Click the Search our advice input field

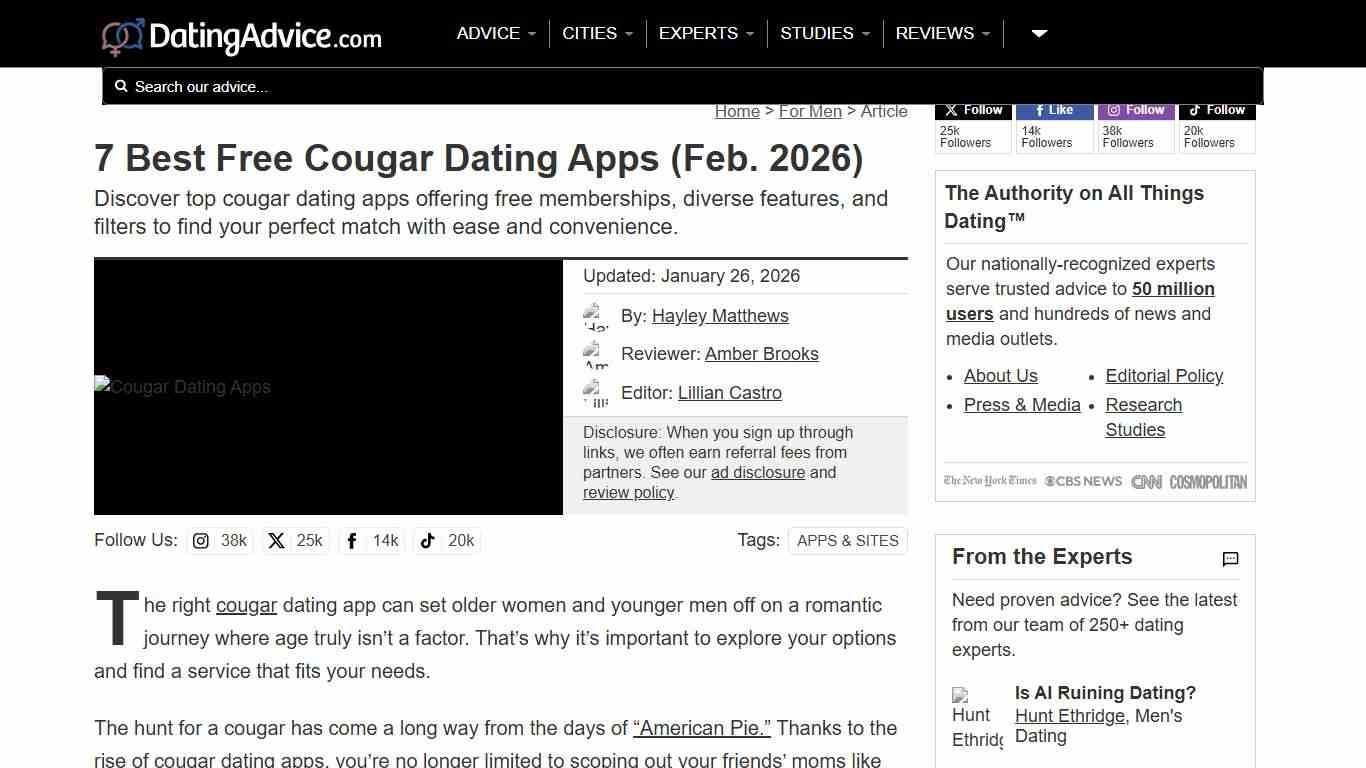tap(400, 86)
